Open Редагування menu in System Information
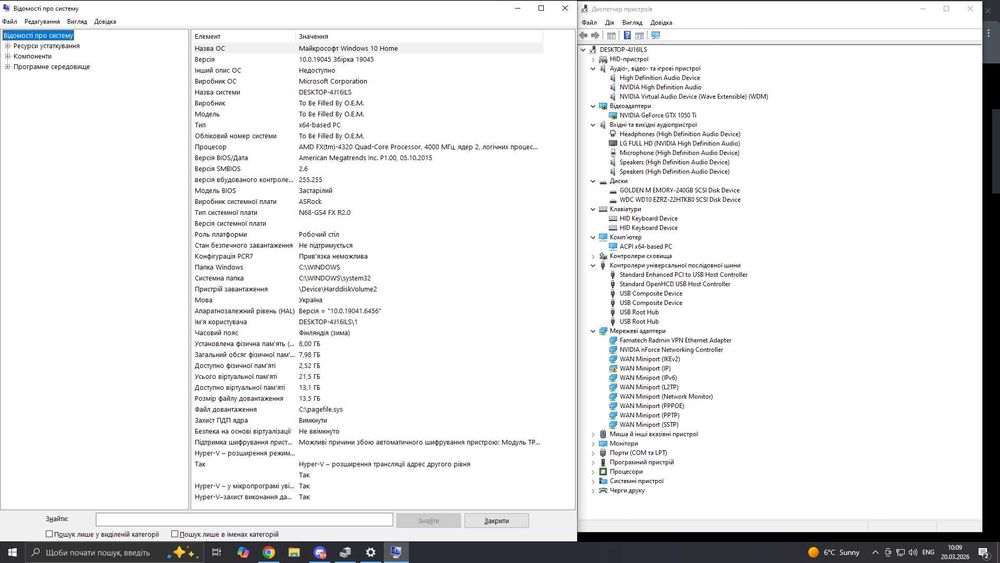 click(42, 22)
